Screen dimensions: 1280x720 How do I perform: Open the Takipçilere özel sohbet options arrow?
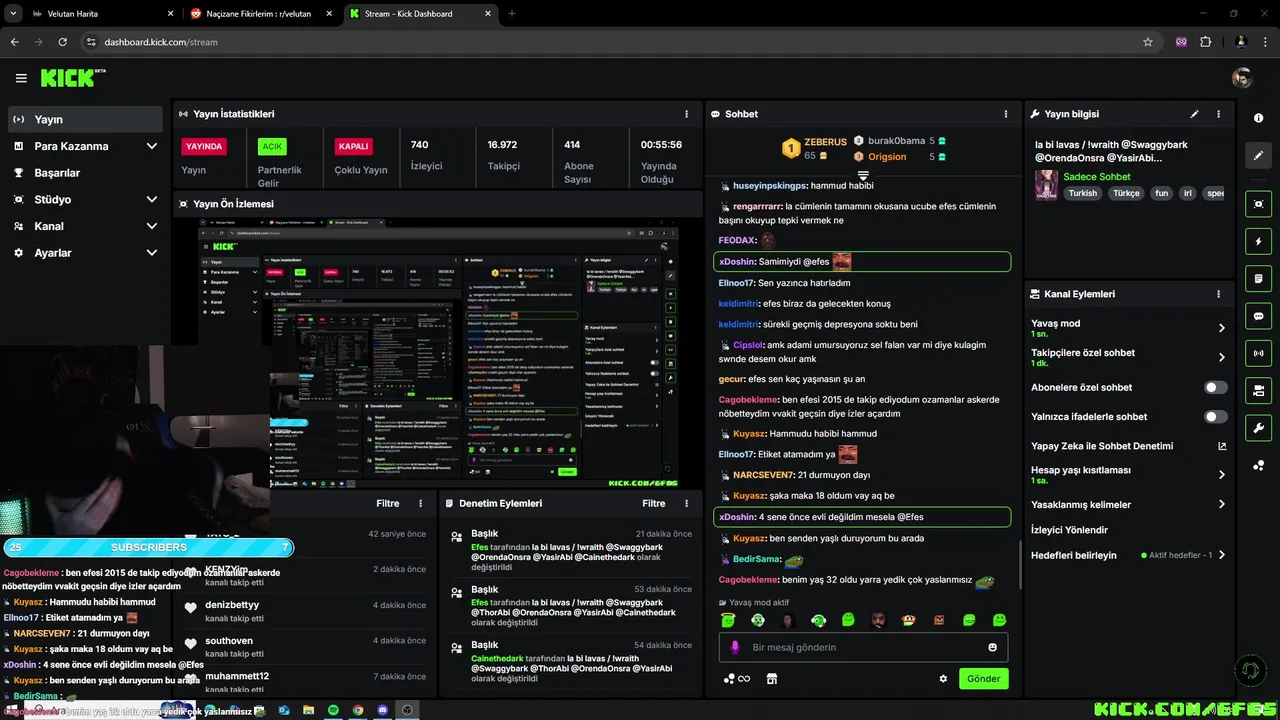click(1221, 357)
